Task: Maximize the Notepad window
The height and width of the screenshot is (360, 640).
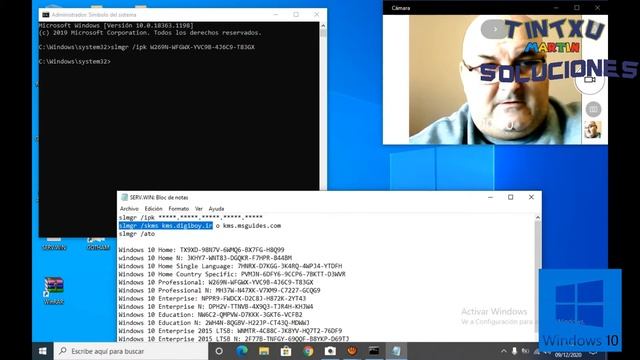Action: point(511,197)
